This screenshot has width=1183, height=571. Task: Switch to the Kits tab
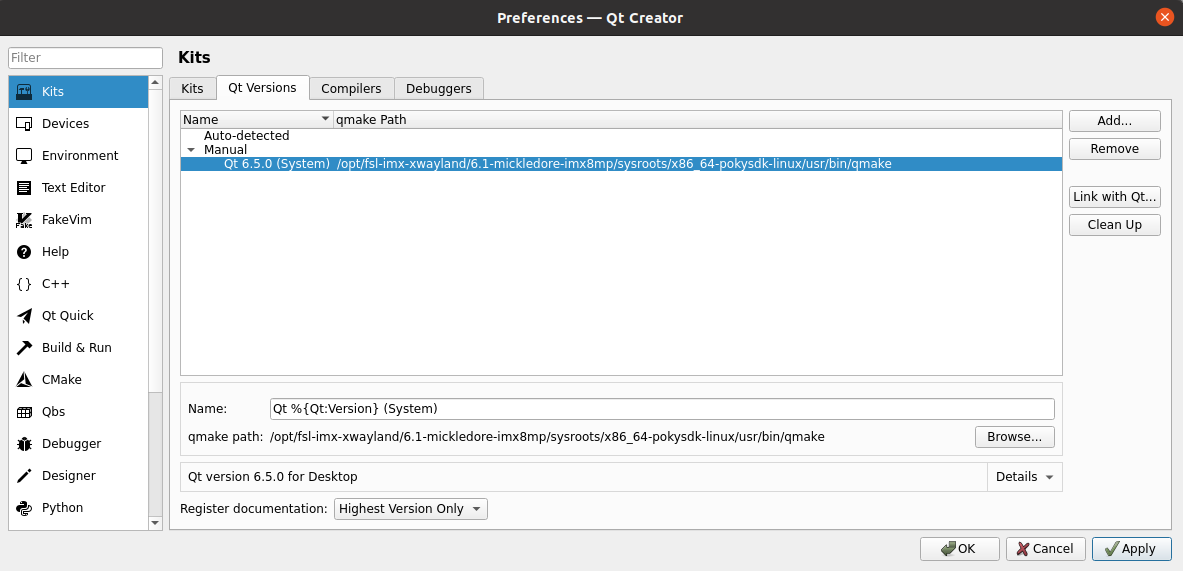pyautogui.click(x=192, y=88)
